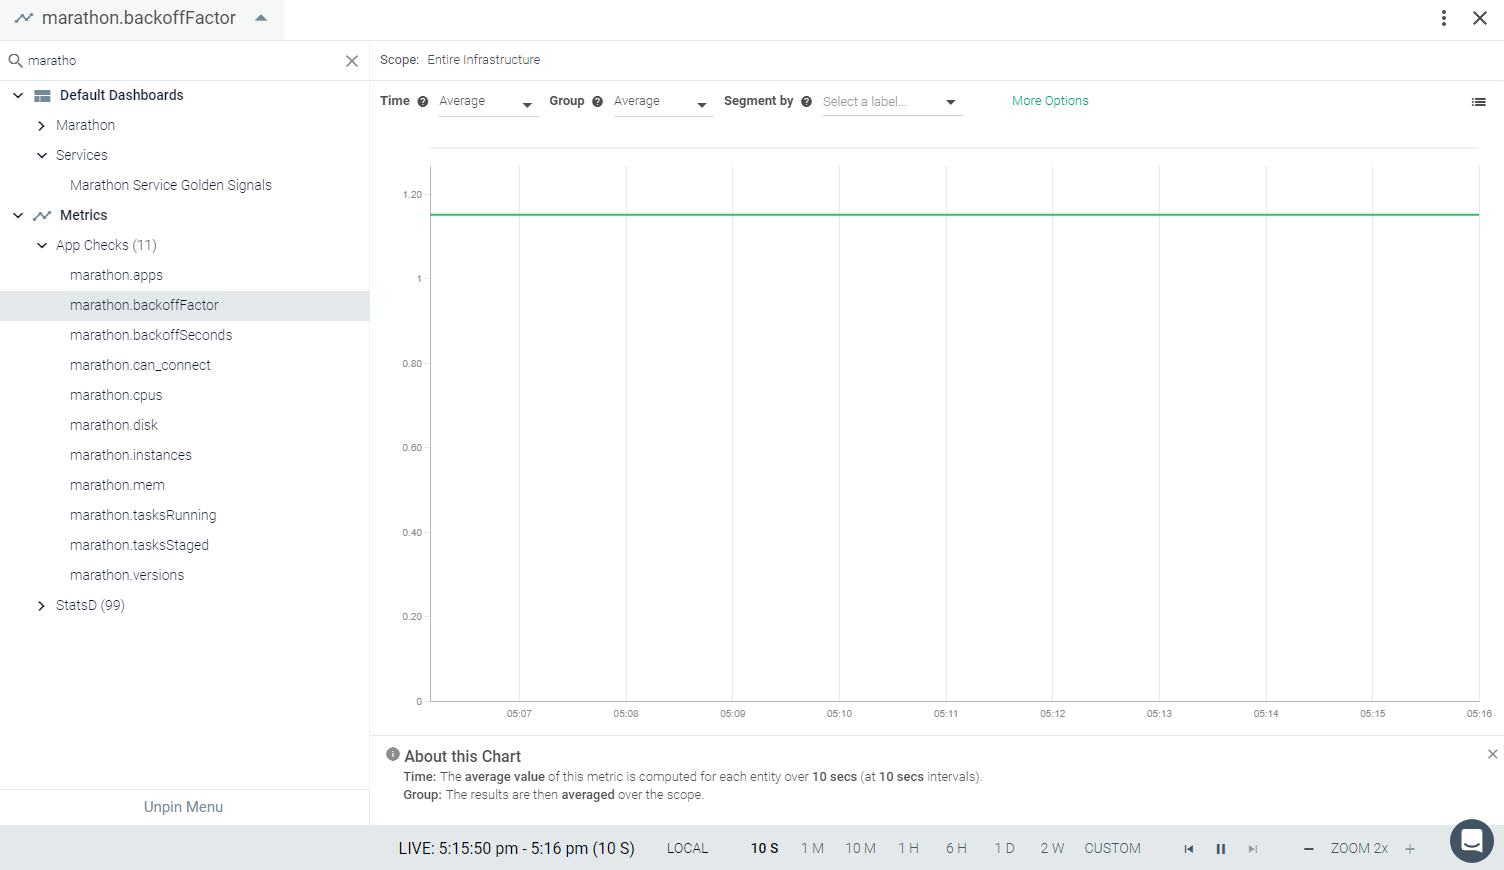Zoom out with the minus icon

1309,849
